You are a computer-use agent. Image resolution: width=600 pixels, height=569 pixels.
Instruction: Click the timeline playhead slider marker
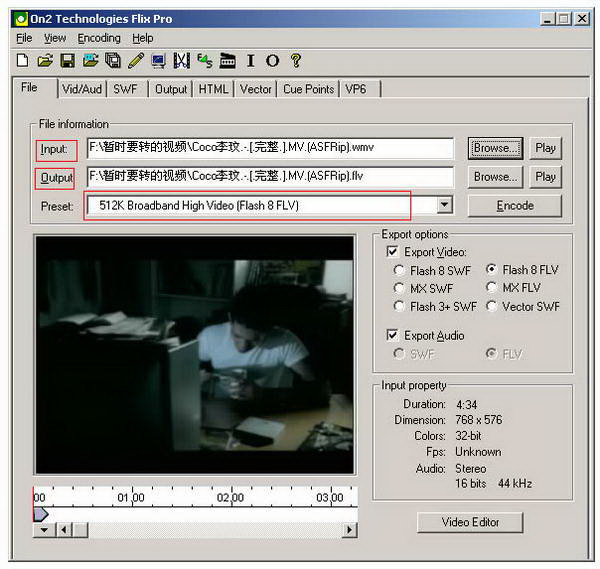pyautogui.click(x=40, y=513)
